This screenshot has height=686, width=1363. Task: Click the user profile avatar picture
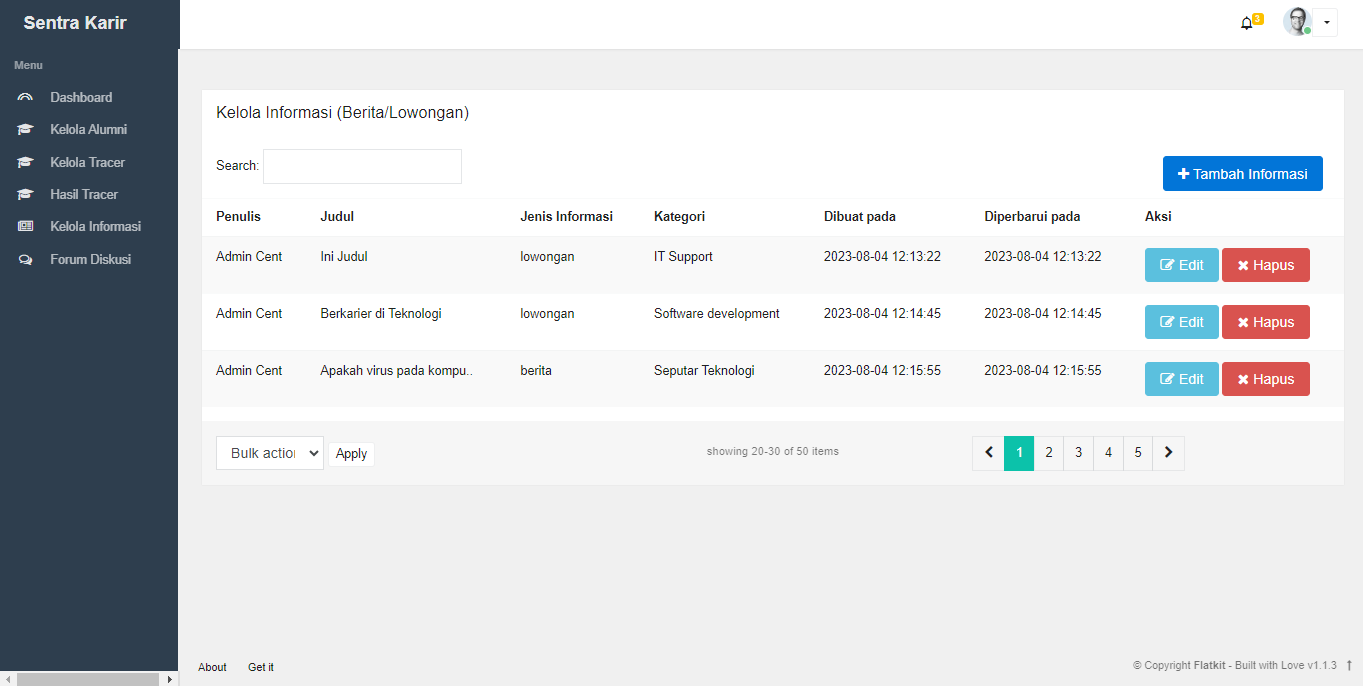pyautogui.click(x=1297, y=22)
